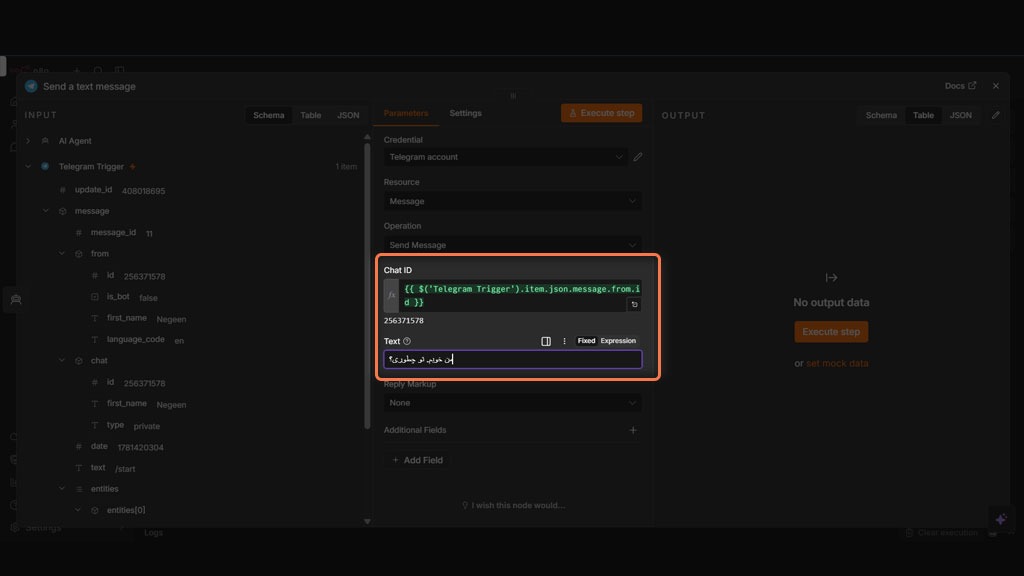Collapse the Telegram Trigger input node

coord(28,167)
